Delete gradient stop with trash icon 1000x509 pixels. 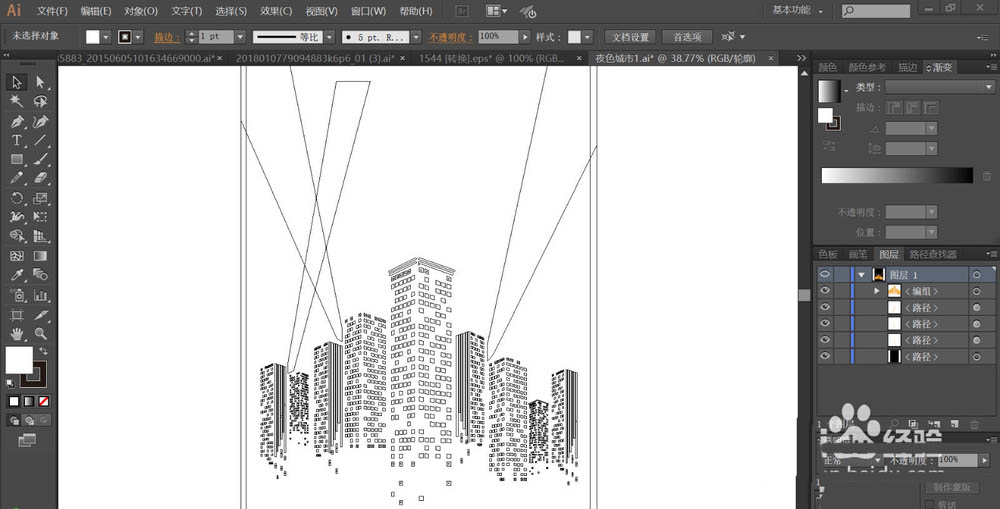[987, 176]
